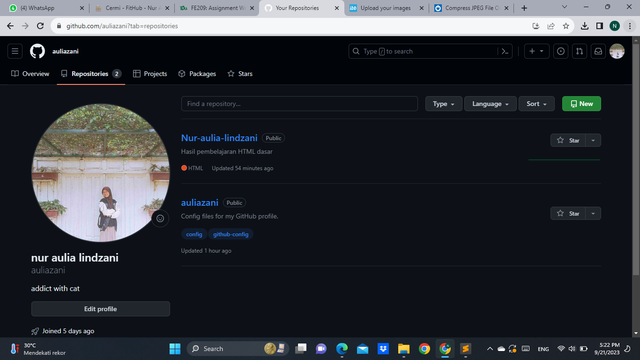Image resolution: width=640 pixels, height=360 pixels.
Task: Expand the Language filter dropdown
Action: pos(490,104)
